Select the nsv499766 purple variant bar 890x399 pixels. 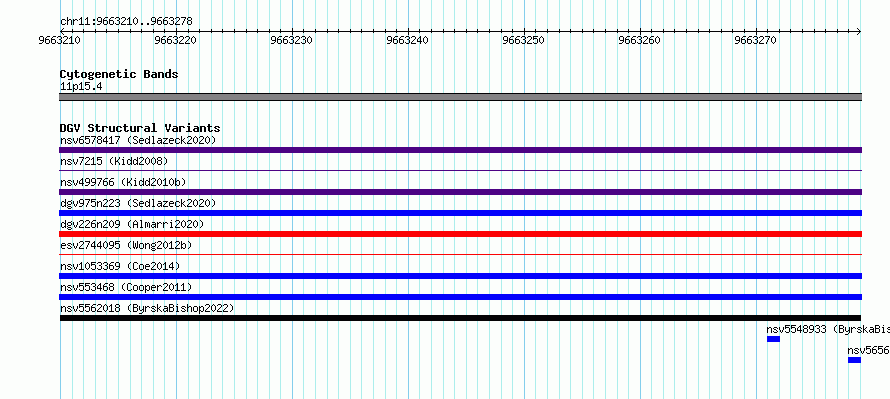[460, 192]
